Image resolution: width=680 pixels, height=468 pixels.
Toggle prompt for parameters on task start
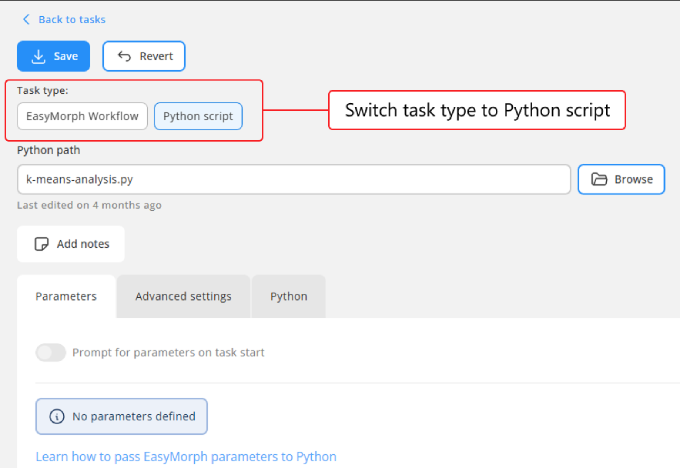pyautogui.click(x=51, y=352)
